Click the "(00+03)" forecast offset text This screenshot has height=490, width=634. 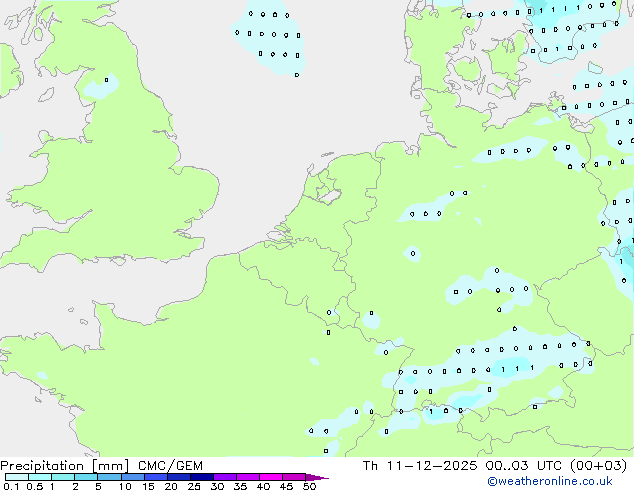click(x=598, y=466)
